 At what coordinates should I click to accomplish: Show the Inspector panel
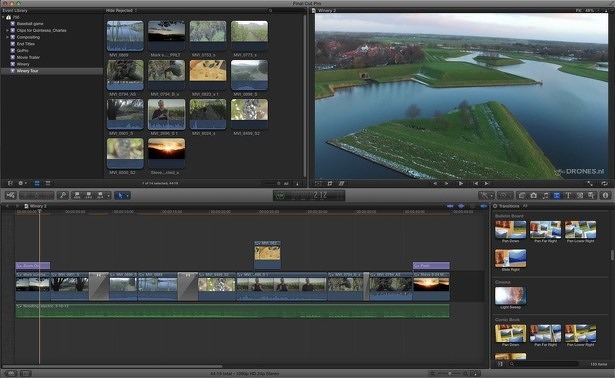(x=606, y=195)
